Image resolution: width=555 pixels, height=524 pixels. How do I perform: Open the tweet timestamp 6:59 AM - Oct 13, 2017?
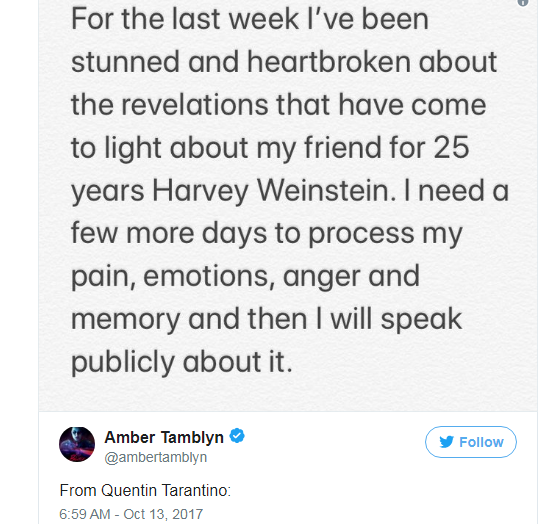click(x=131, y=514)
